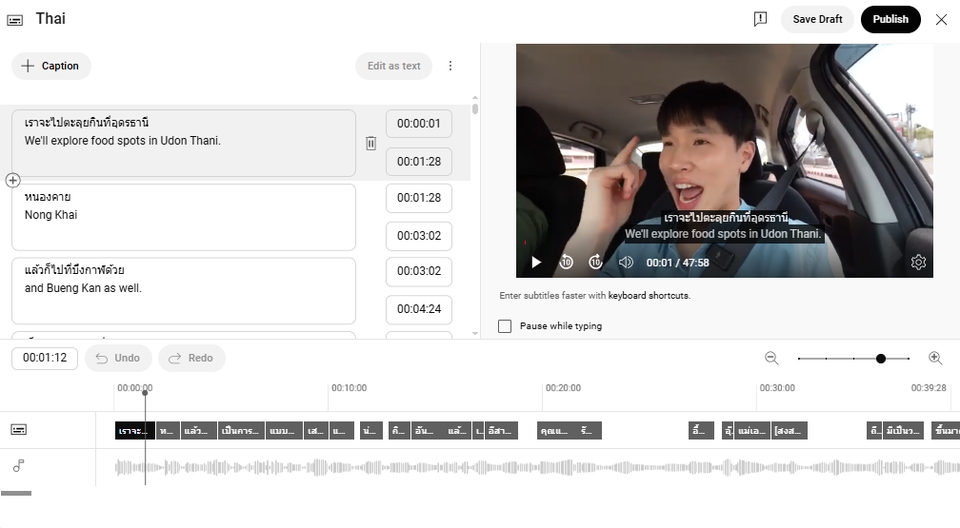The height and width of the screenshot is (528, 960).
Task: Play the video preview
Action: click(x=536, y=262)
